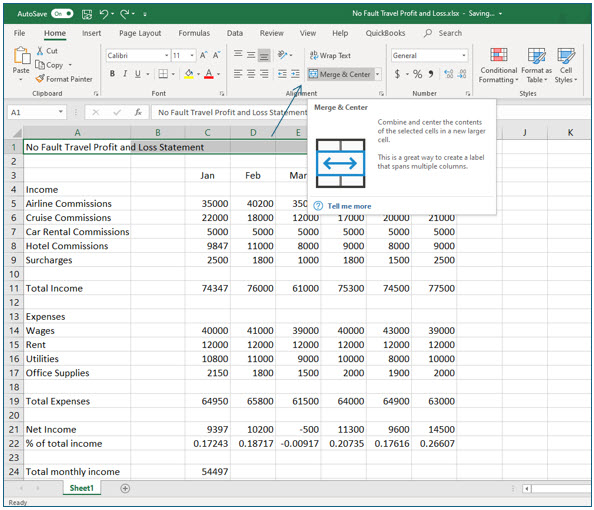Open the Calibri font name dropdown
594x510 pixels.
166,55
